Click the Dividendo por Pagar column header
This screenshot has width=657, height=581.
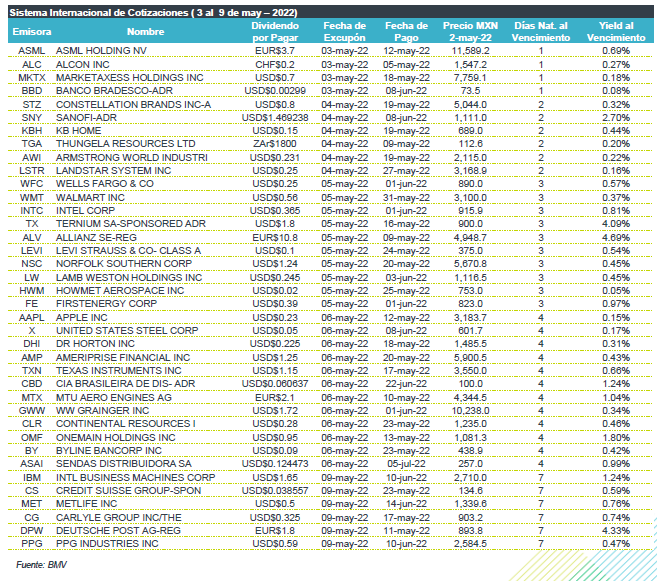(x=275, y=32)
